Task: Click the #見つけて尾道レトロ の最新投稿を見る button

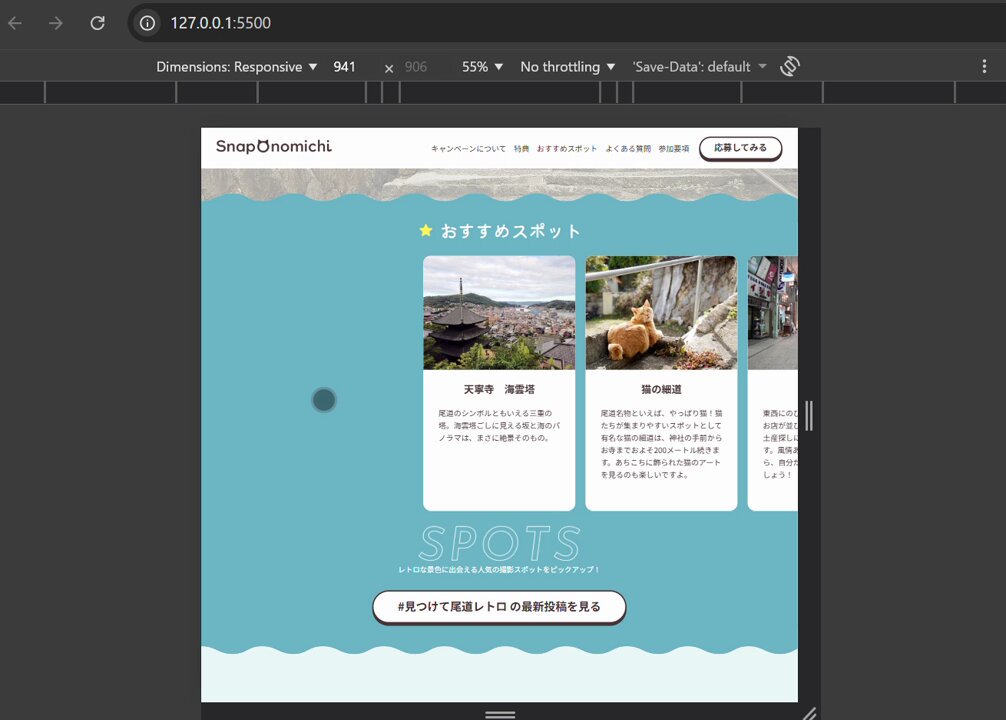Action: click(x=499, y=607)
